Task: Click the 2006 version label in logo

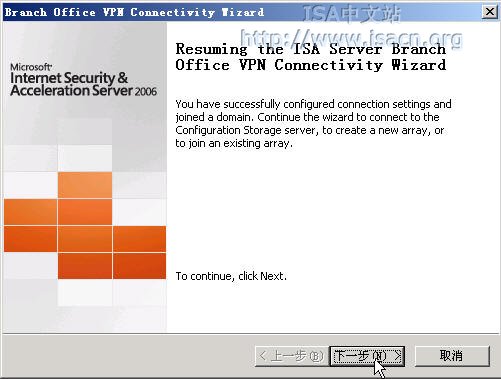Action: pyautogui.click(x=146, y=91)
